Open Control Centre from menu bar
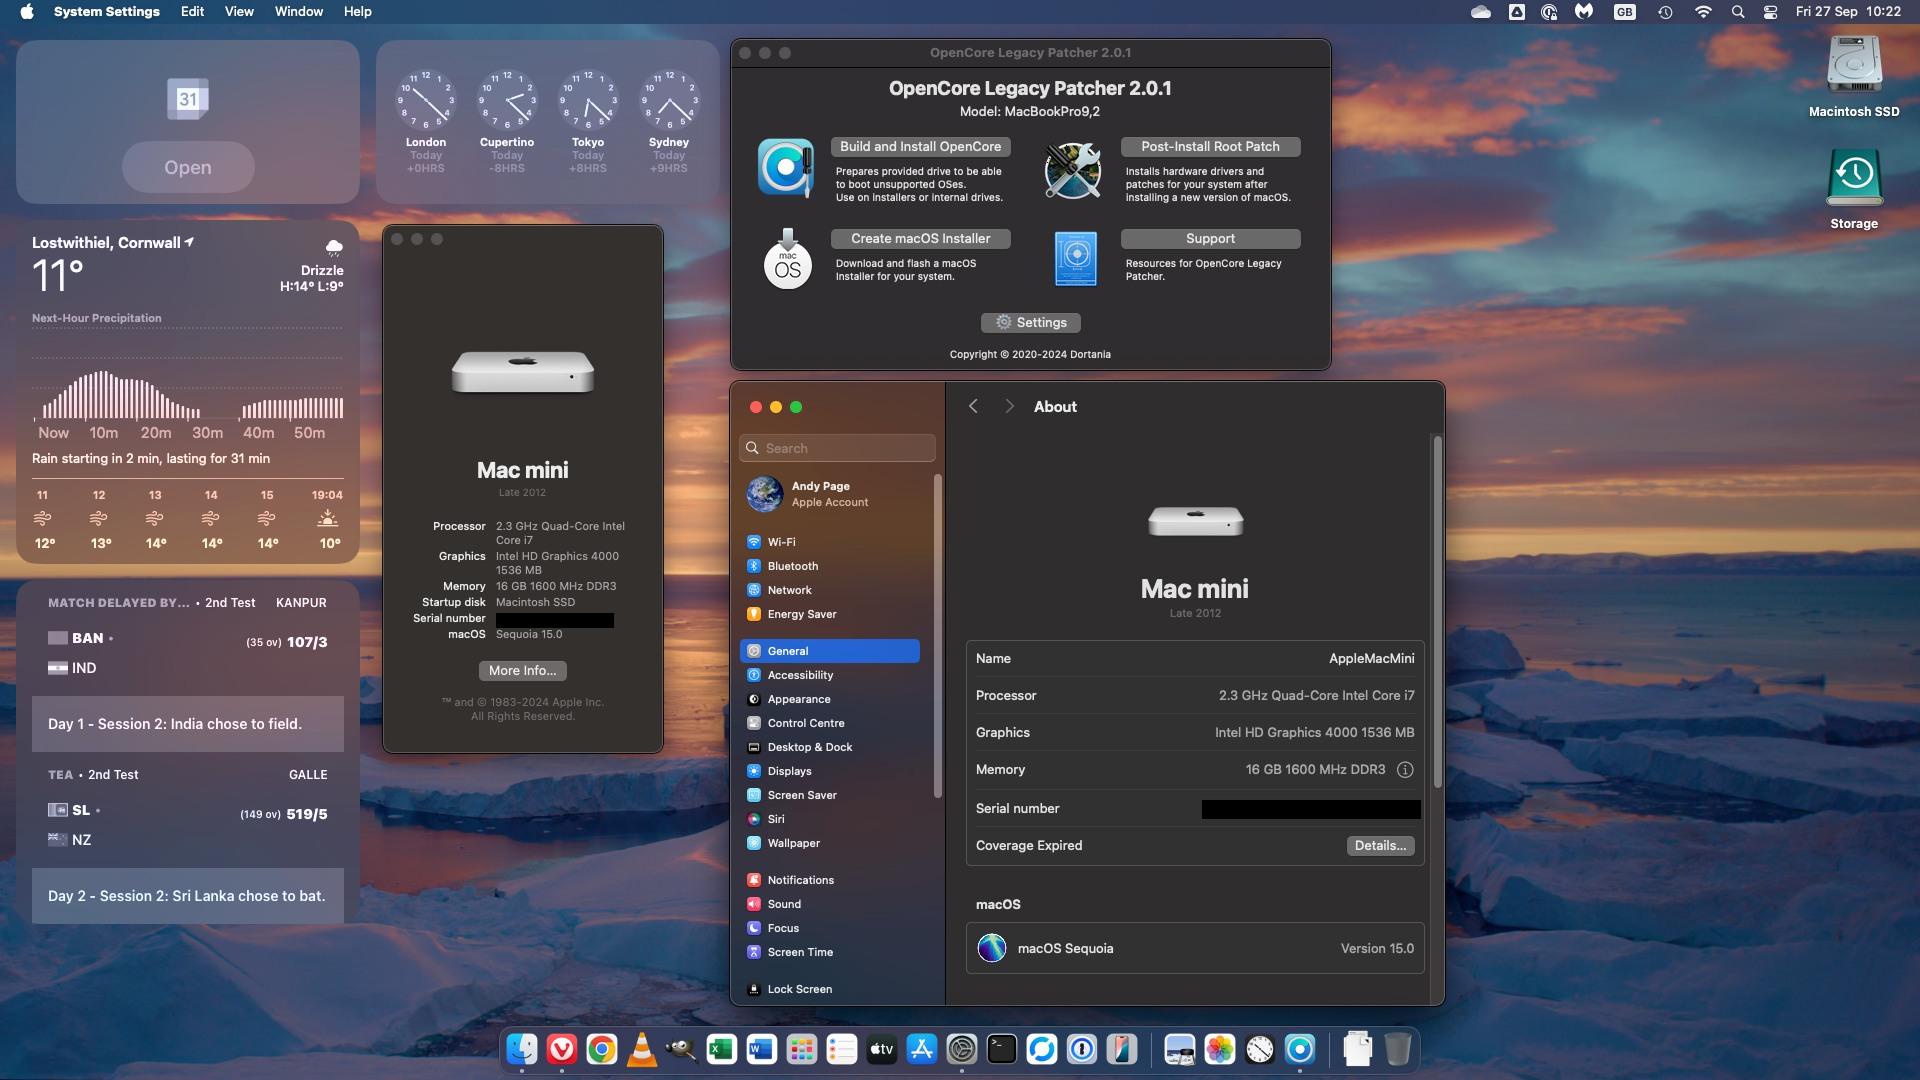 [1770, 12]
